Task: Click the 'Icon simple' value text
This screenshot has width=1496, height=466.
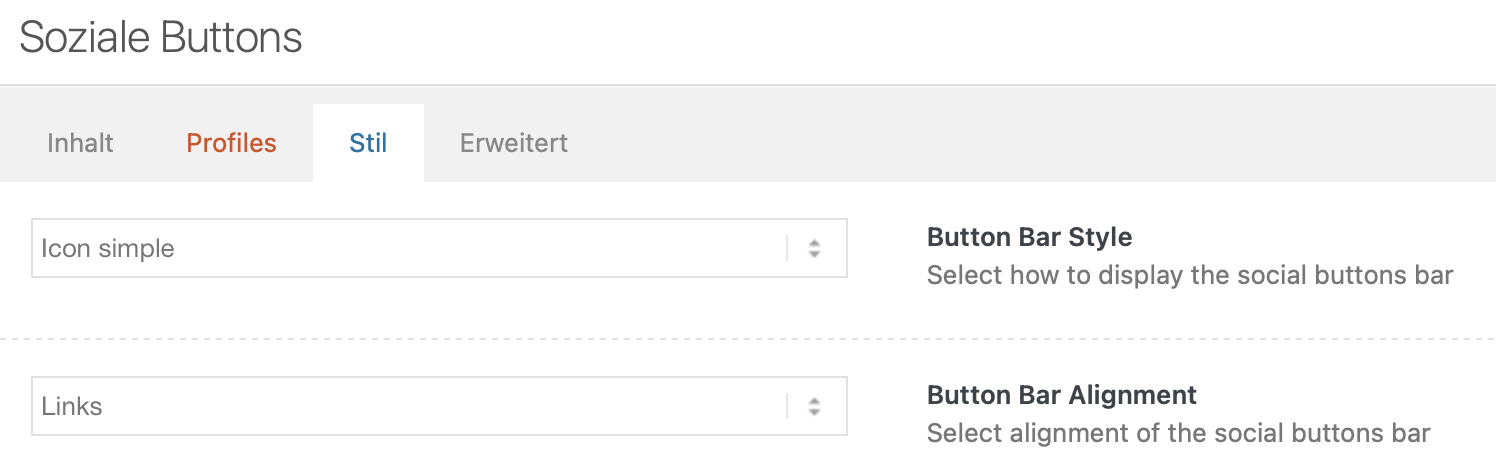Action: pyautogui.click(x=108, y=249)
